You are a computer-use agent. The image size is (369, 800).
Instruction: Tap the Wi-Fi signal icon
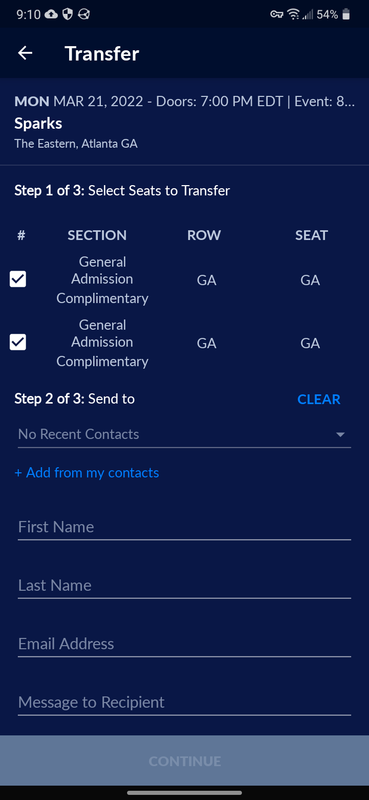pos(293,14)
